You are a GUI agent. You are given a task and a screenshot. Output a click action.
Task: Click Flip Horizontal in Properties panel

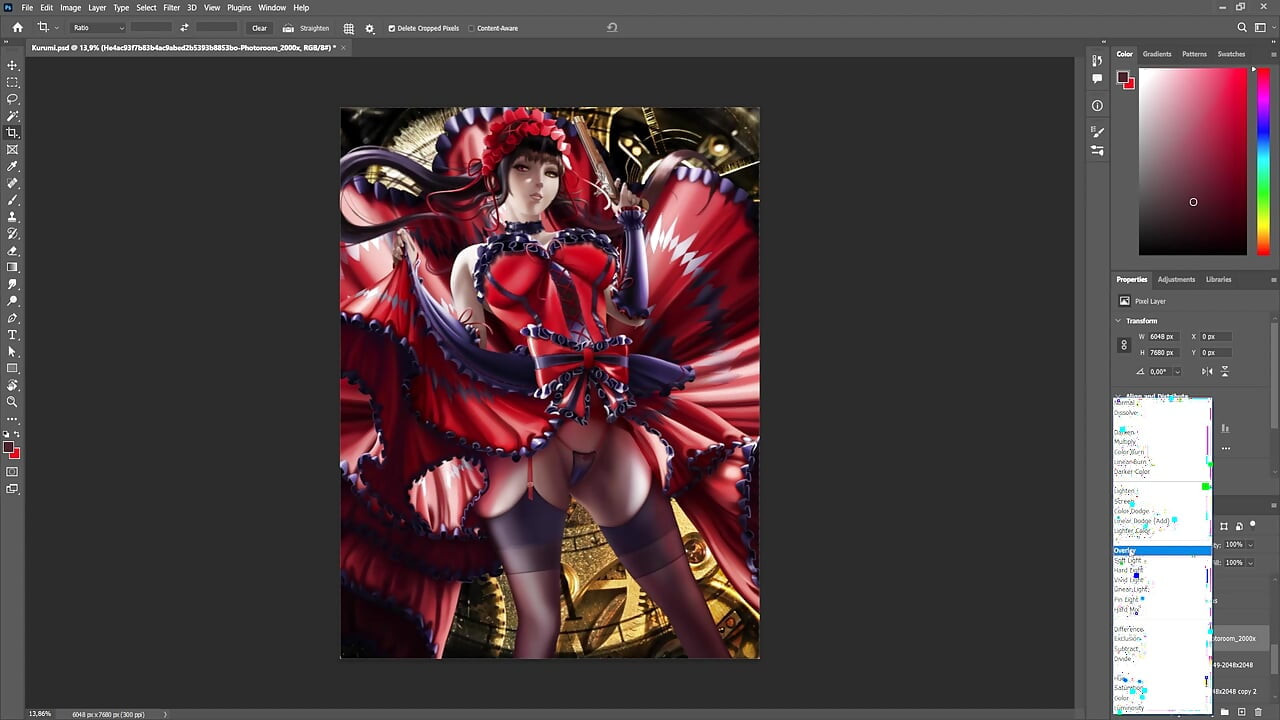pos(1207,371)
